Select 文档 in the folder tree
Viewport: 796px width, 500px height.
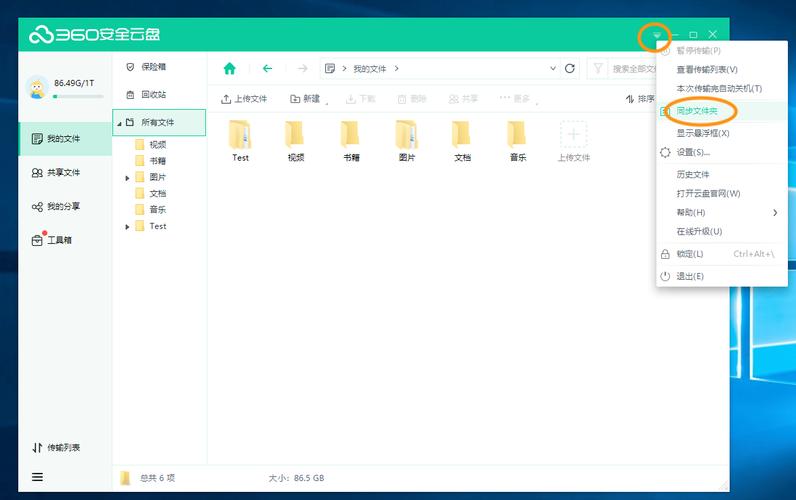click(x=157, y=193)
